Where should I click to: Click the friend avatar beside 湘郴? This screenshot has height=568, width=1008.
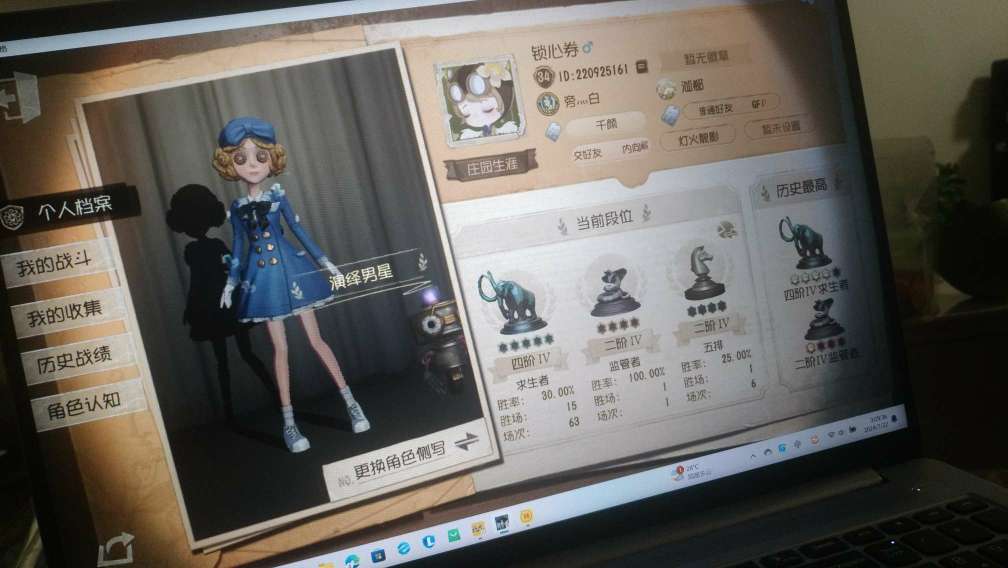coord(665,89)
